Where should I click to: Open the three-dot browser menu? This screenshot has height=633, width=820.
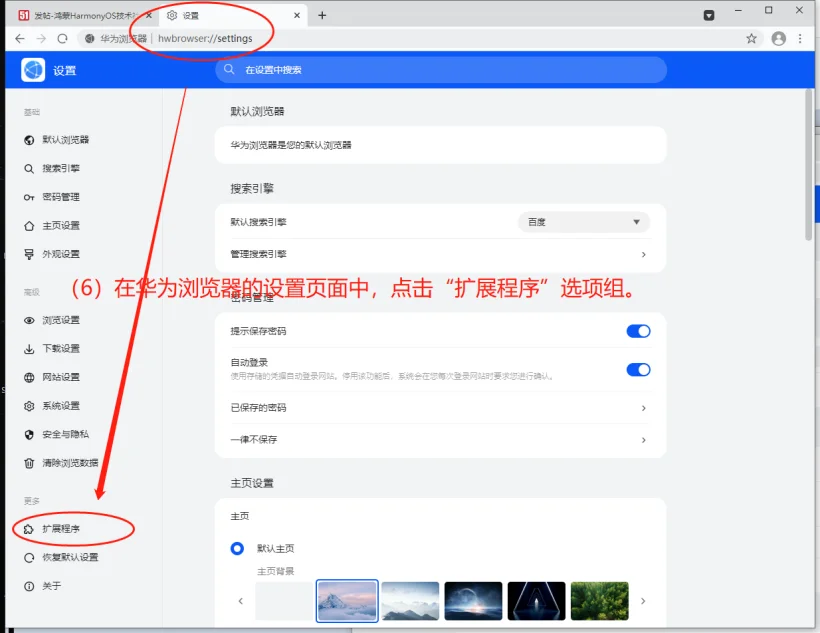[x=800, y=38]
